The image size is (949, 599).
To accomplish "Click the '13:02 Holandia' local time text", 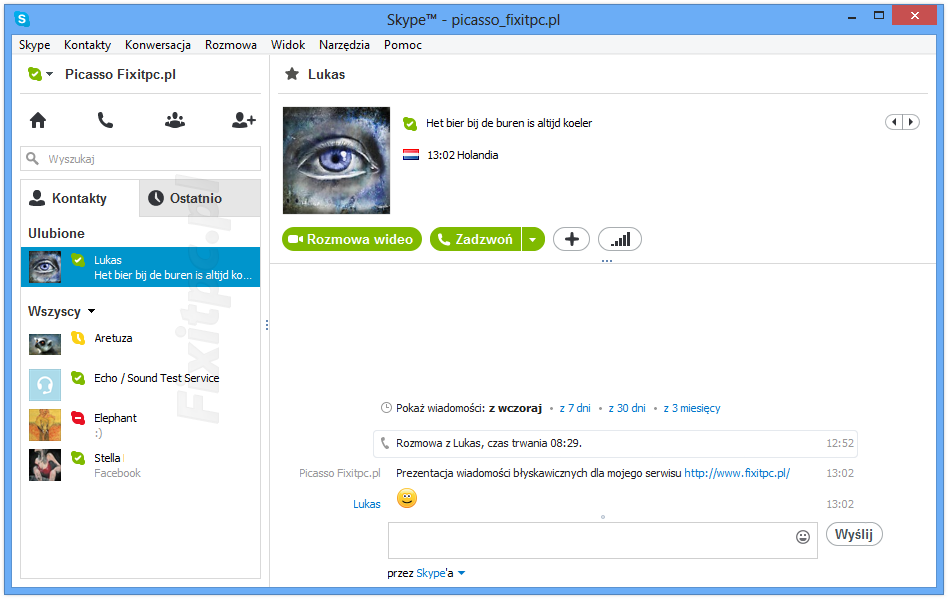I will pos(463,155).
